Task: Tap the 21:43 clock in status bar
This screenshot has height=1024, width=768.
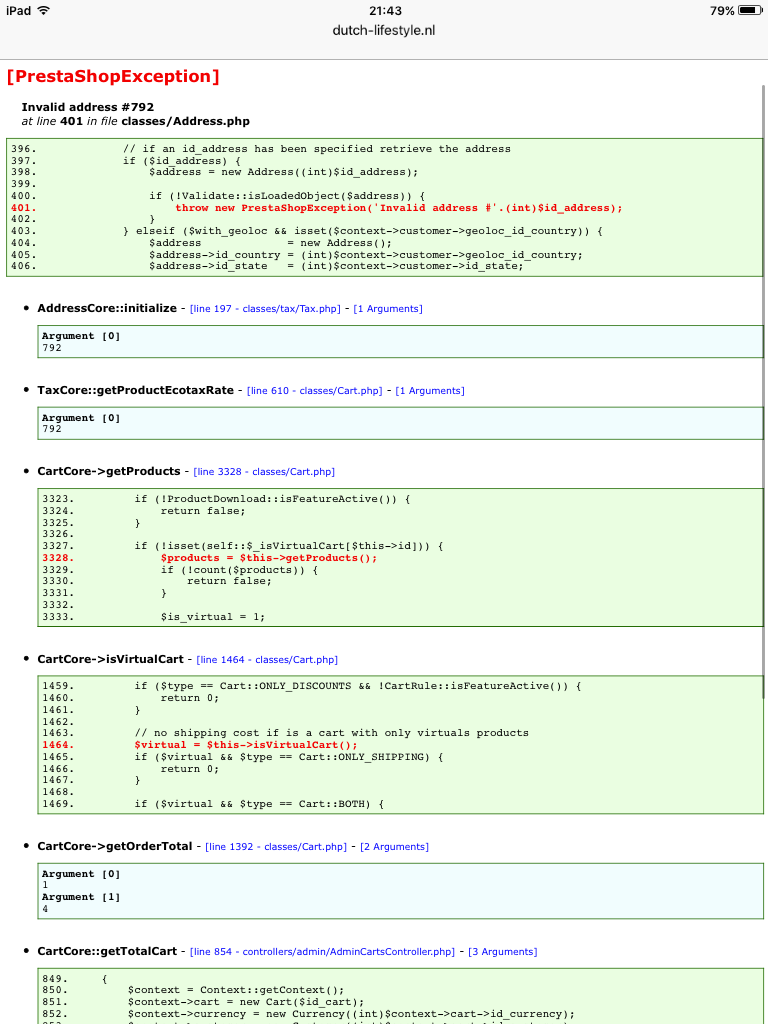Action: click(385, 10)
